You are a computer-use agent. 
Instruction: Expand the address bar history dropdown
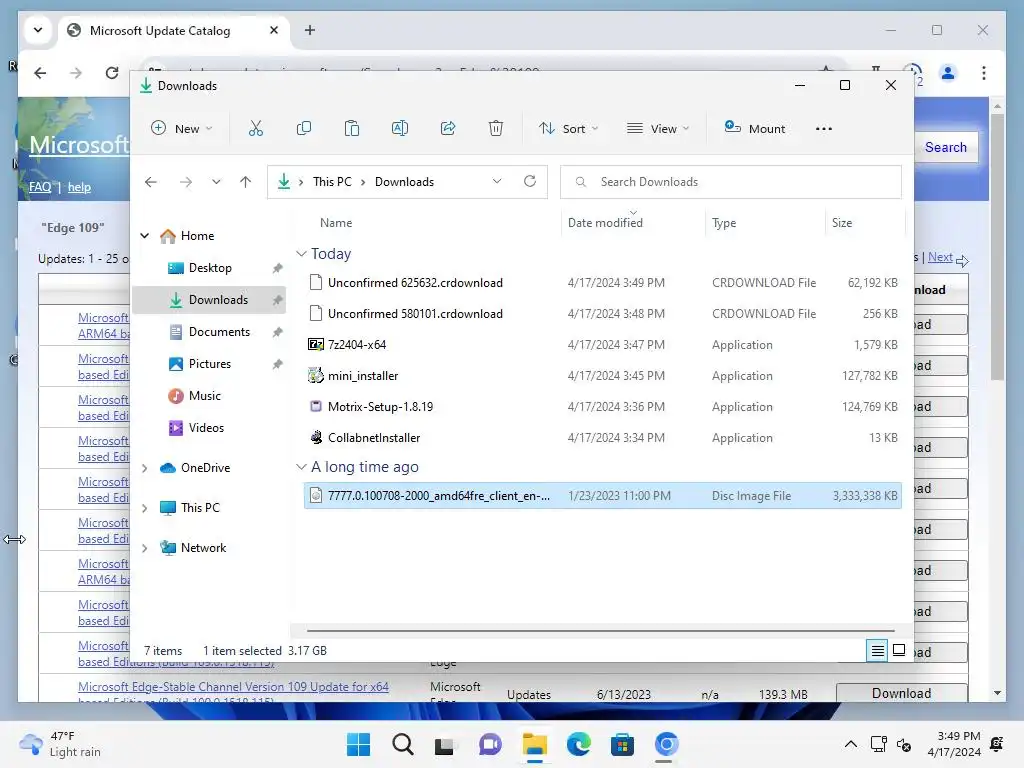497,182
